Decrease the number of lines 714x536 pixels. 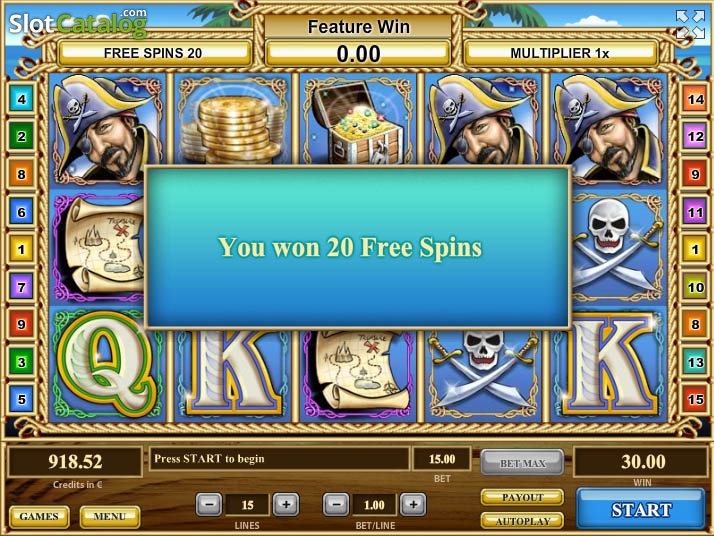(x=209, y=505)
